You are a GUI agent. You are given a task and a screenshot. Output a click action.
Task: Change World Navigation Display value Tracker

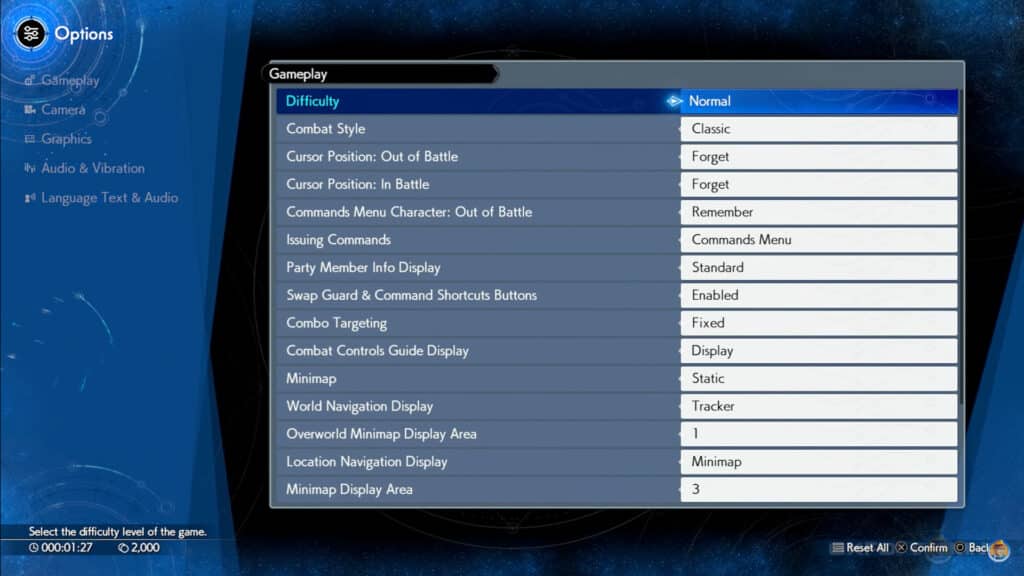pyautogui.click(x=819, y=406)
